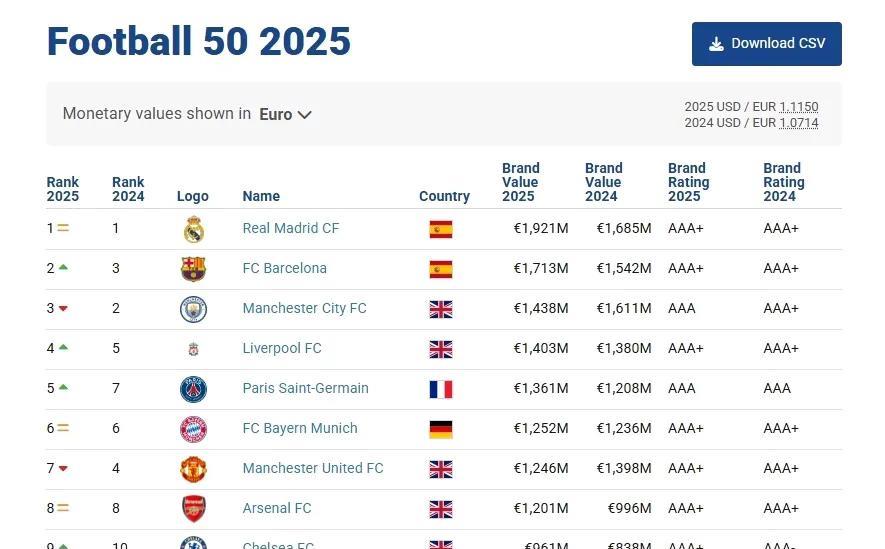Sort by Rank 2025 column header
This screenshot has width=885, height=549.
[x=62, y=189]
